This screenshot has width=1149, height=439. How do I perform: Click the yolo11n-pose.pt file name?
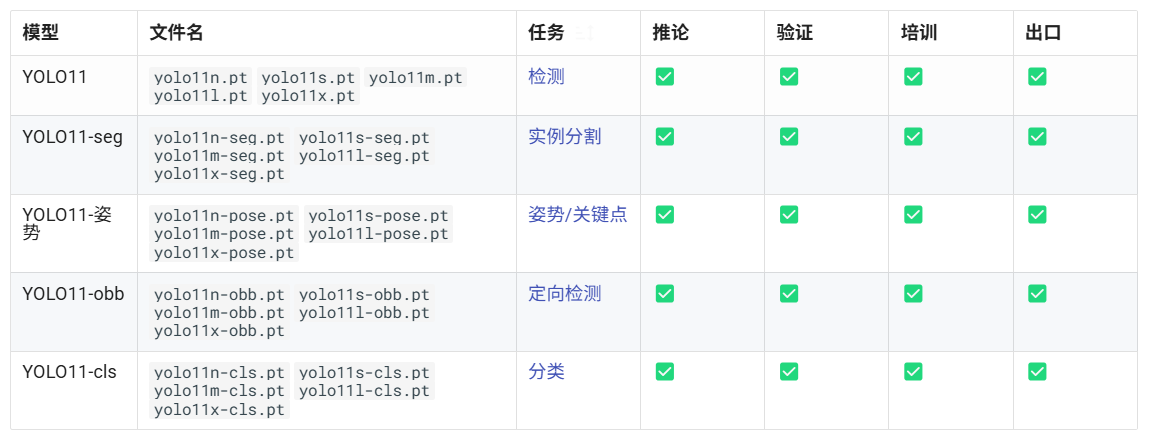224,216
